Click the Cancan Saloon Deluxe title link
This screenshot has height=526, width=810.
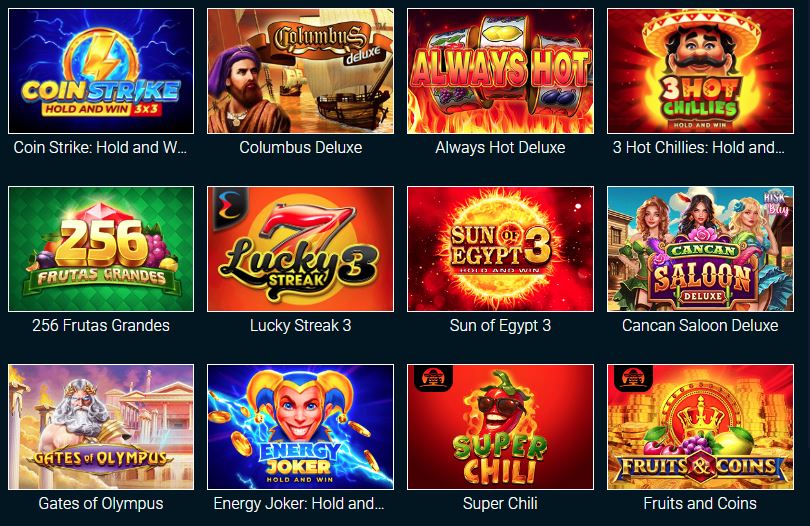pos(700,326)
